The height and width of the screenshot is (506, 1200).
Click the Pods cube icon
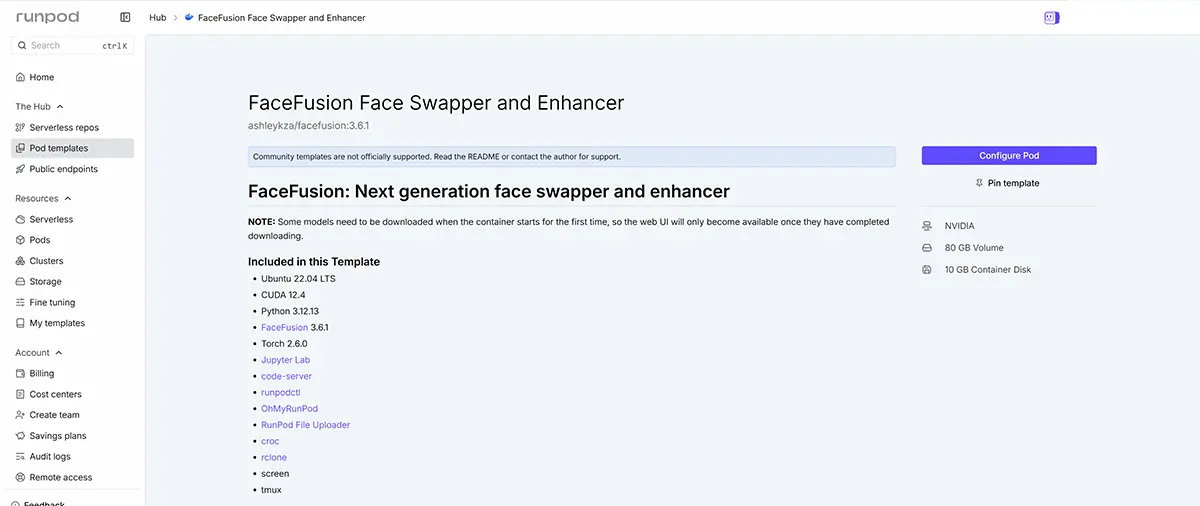point(21,240)
